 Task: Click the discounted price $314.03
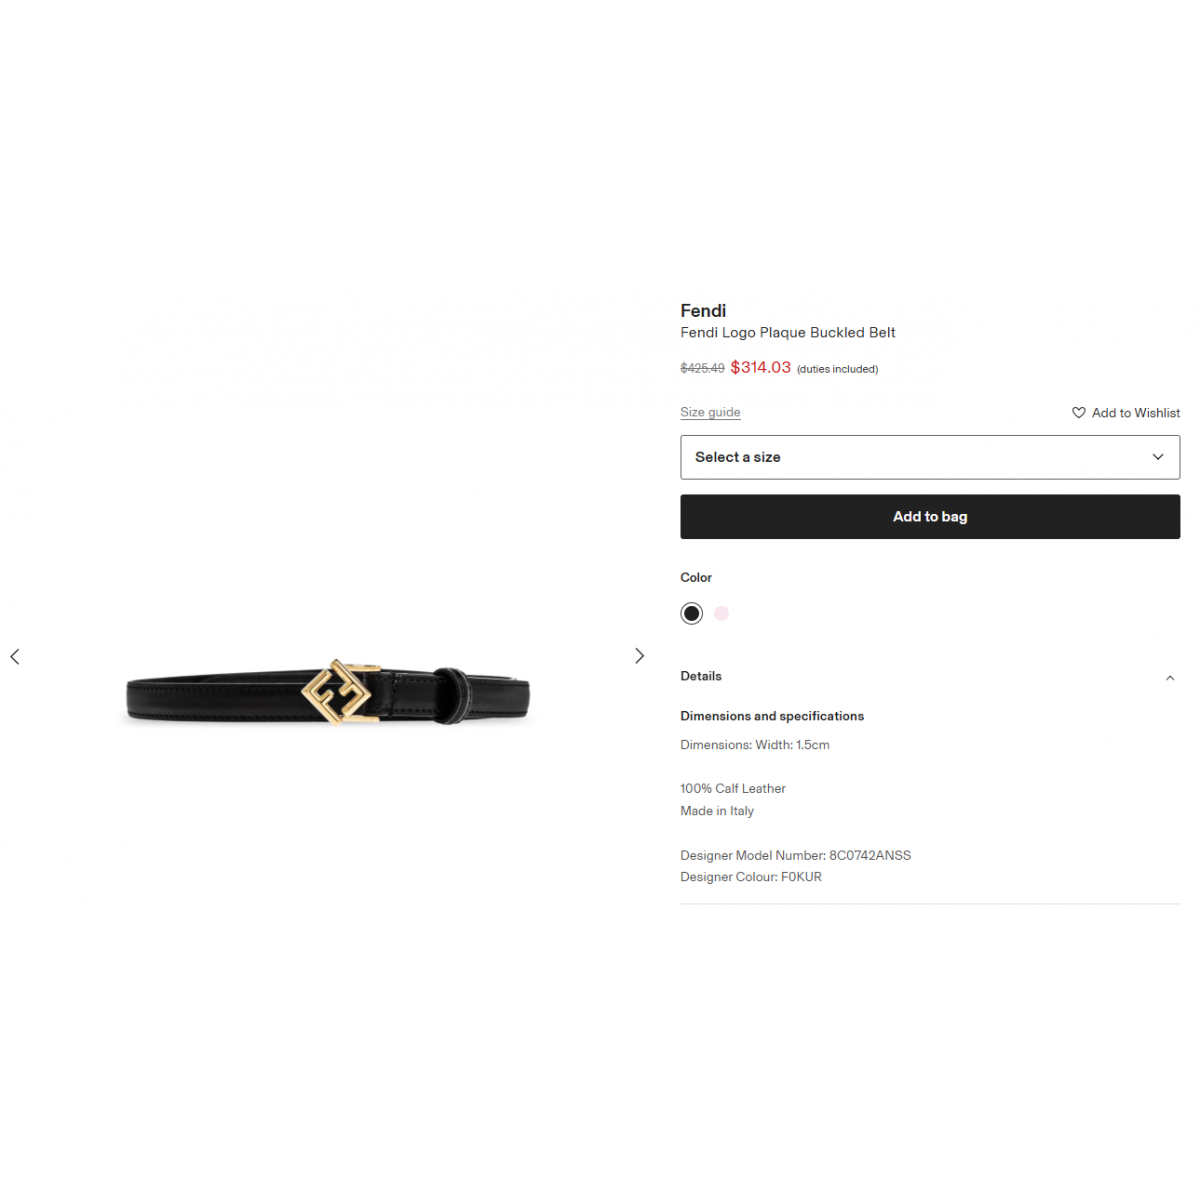click(761, 368)
